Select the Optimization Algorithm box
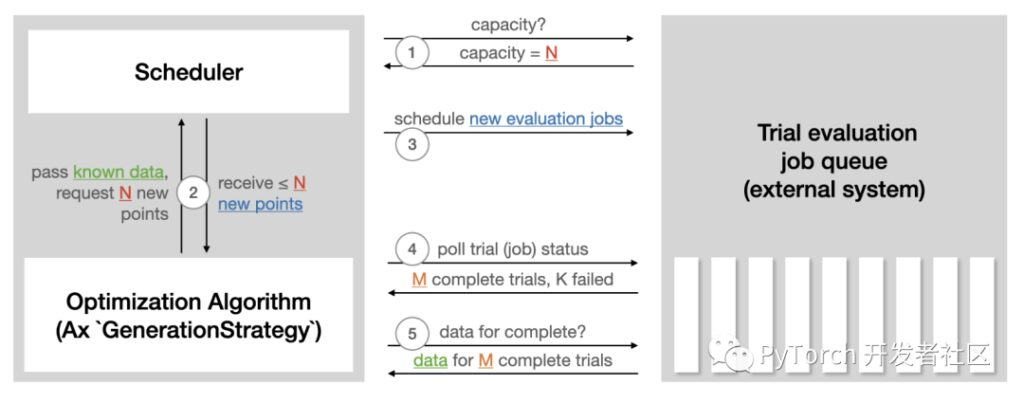 pyautogui.click(x=188, y=314)
